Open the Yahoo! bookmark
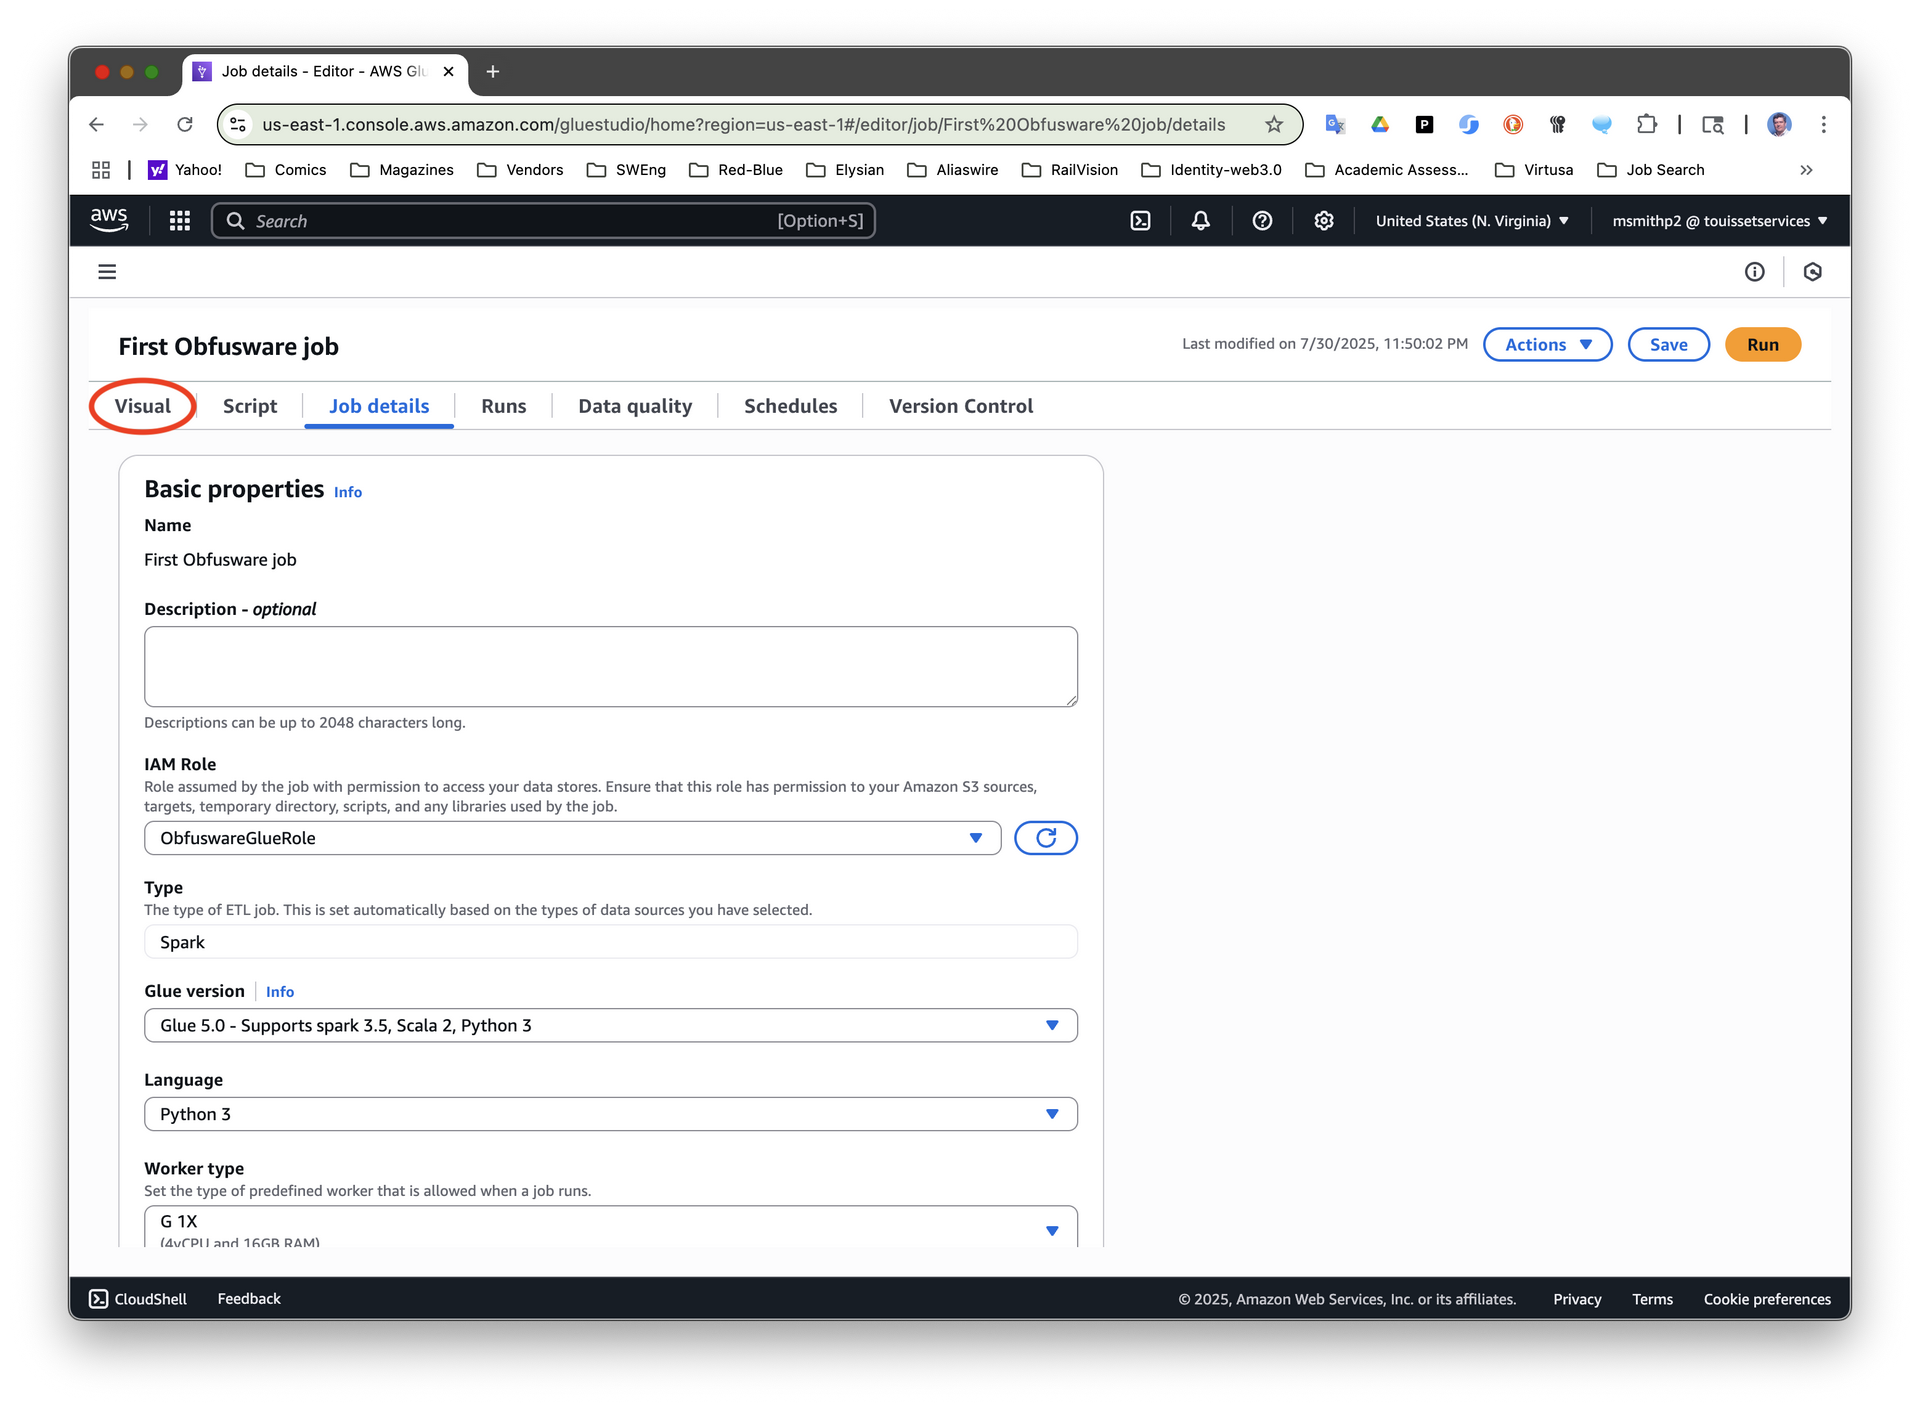1920x1411 pixels. click(185, 170)
